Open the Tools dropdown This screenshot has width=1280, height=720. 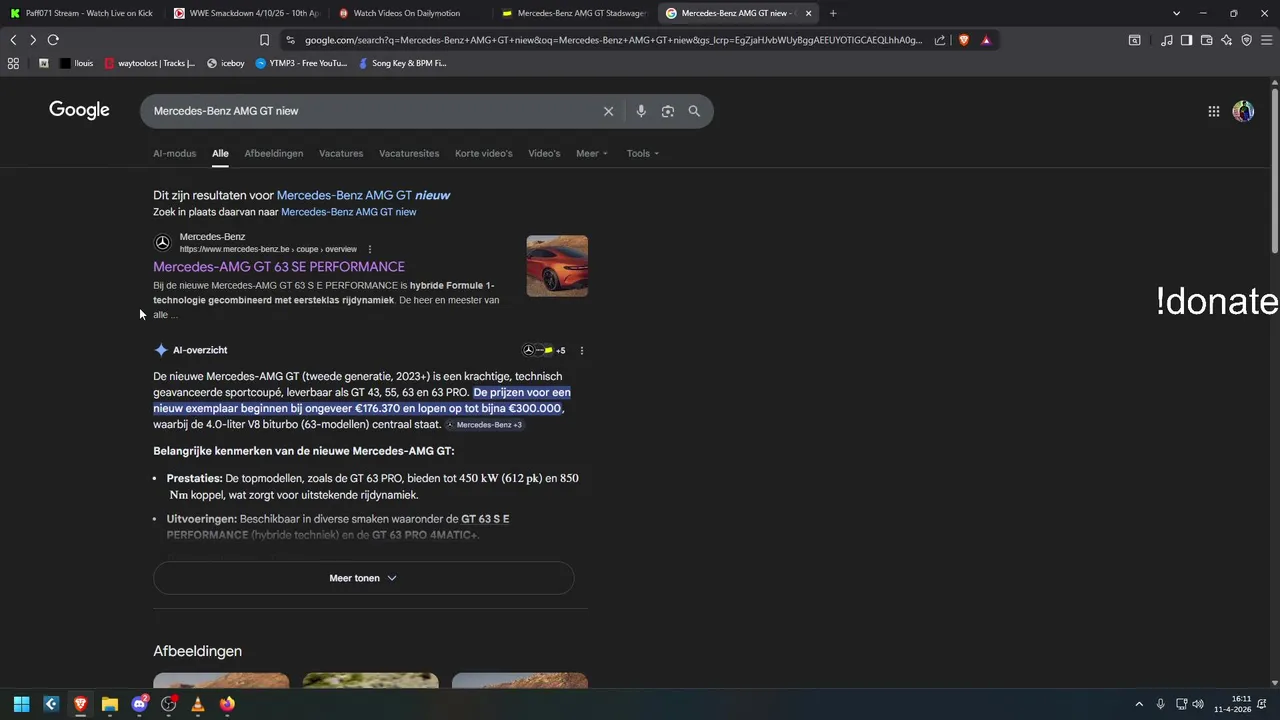642,153
